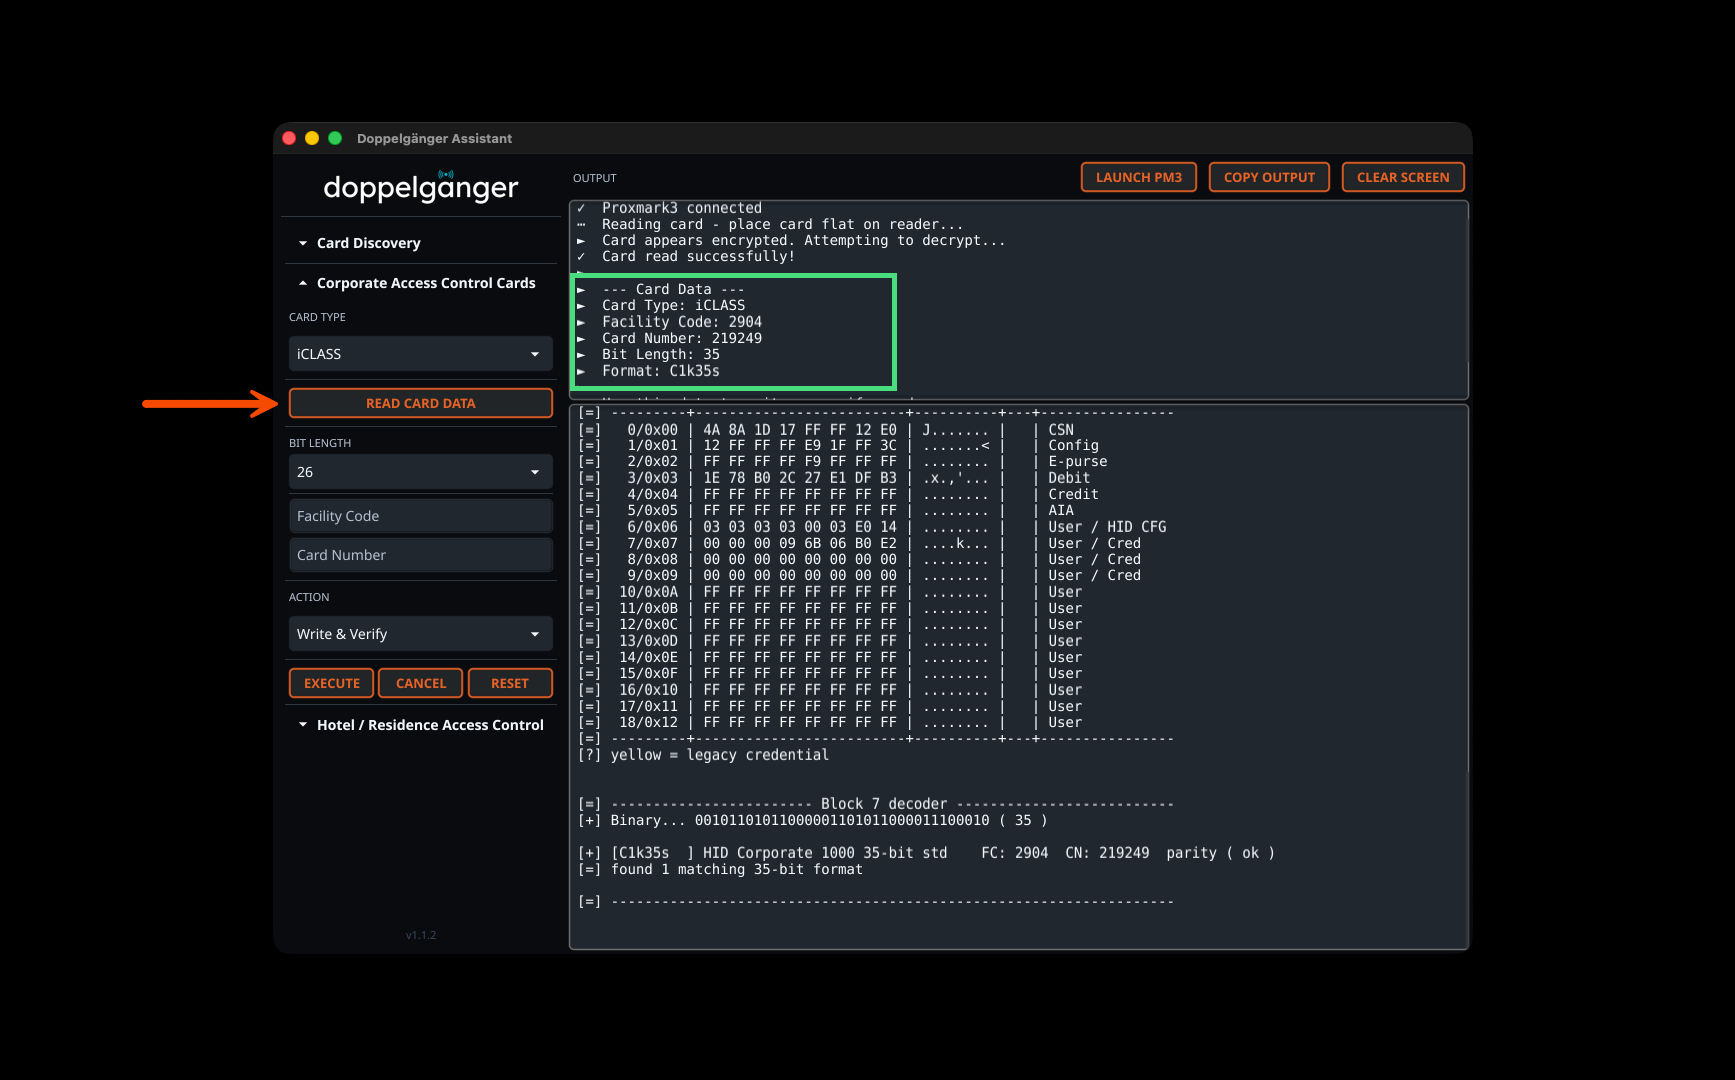Copy the output text
Screen dimensions: 1735x1080
click(x=1269, y=177)
